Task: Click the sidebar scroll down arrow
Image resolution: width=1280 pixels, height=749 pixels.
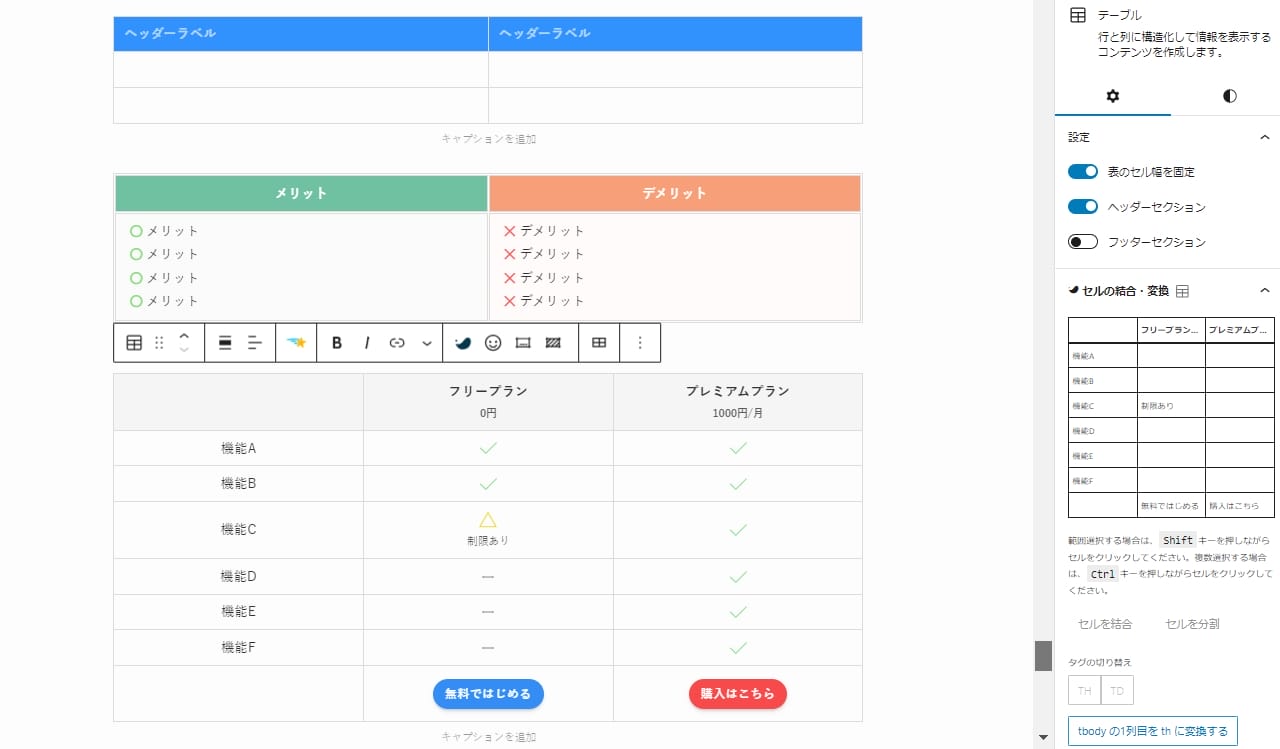Action: coord(1044,738)
